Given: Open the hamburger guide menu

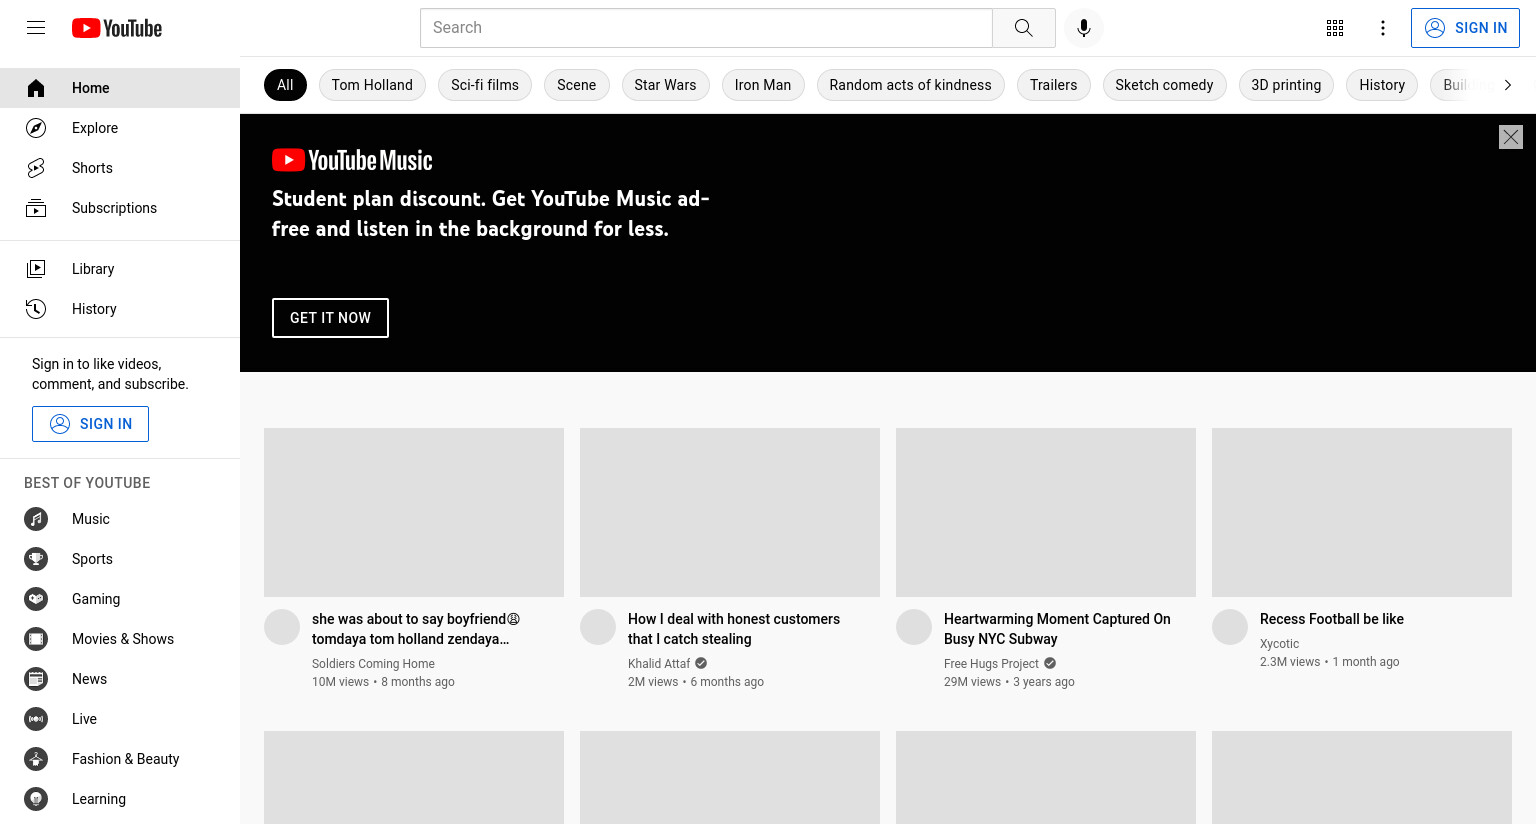Looking at the screenshot, I should pyautogui.click(x=36, y=28).
